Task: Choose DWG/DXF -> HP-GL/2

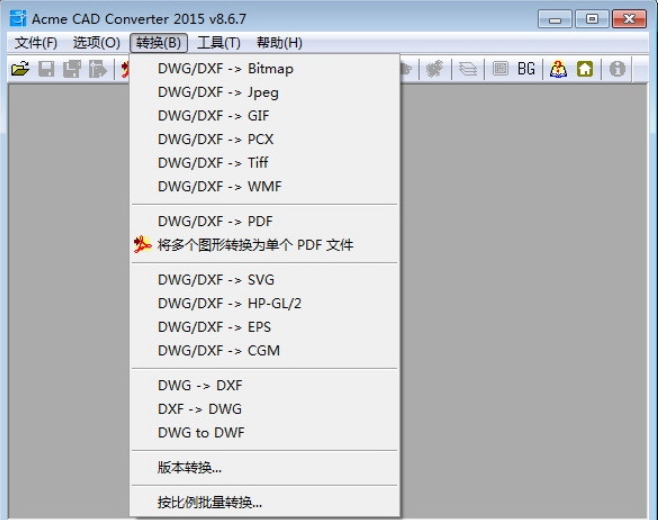Action: [x=264, y=303]
